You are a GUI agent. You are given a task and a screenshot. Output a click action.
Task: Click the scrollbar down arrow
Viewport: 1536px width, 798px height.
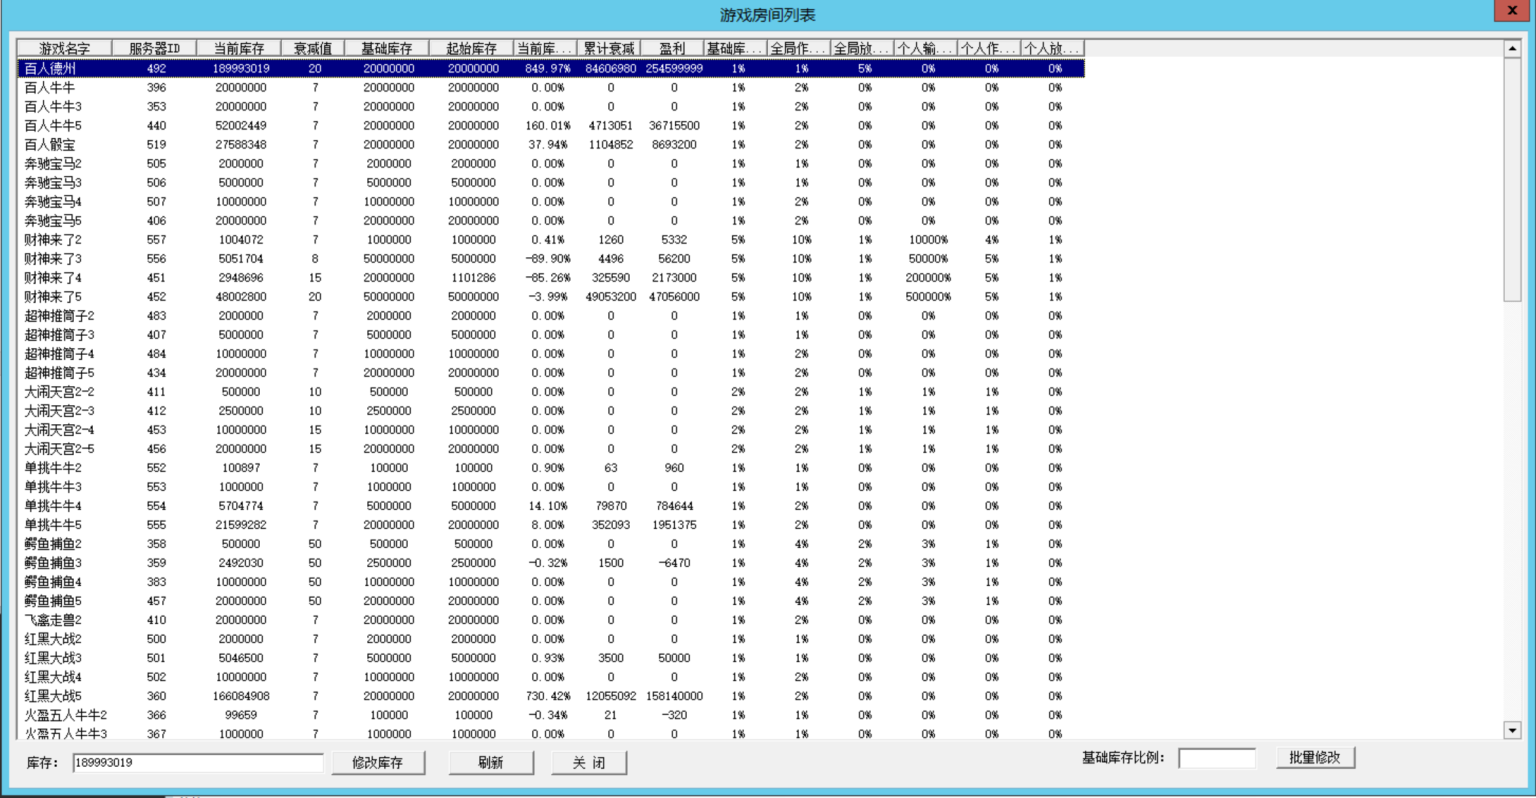pyautogui.click(x=1512, y=730)
